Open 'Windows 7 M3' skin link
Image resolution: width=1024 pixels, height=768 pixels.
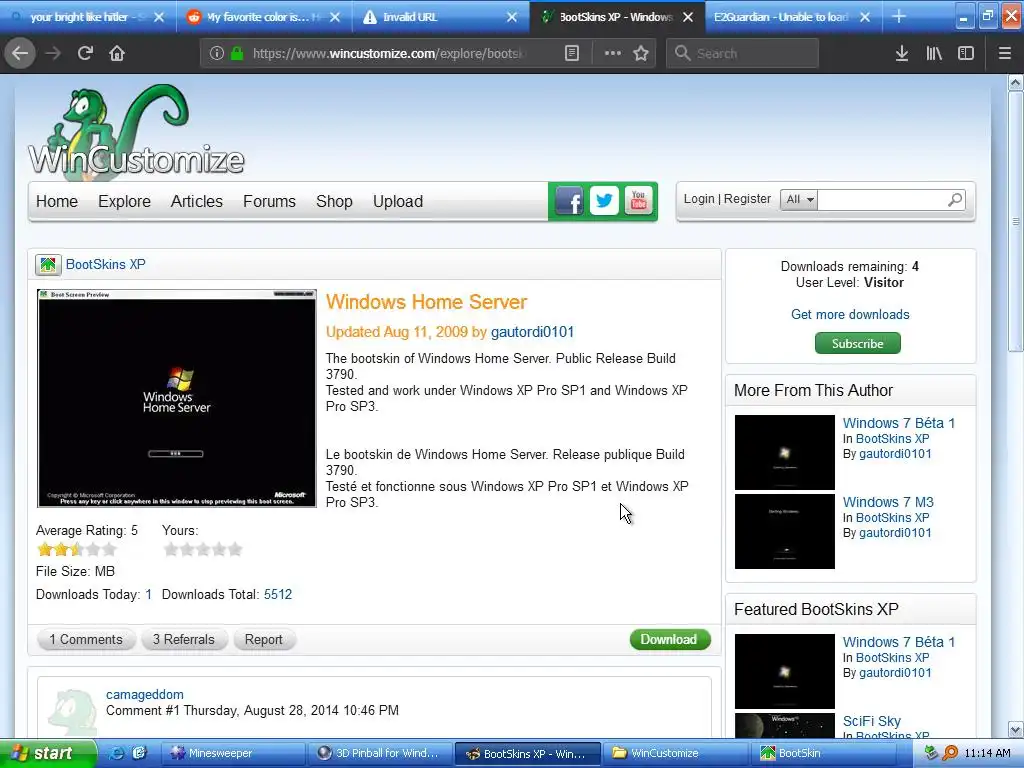[x=888, y=502]
